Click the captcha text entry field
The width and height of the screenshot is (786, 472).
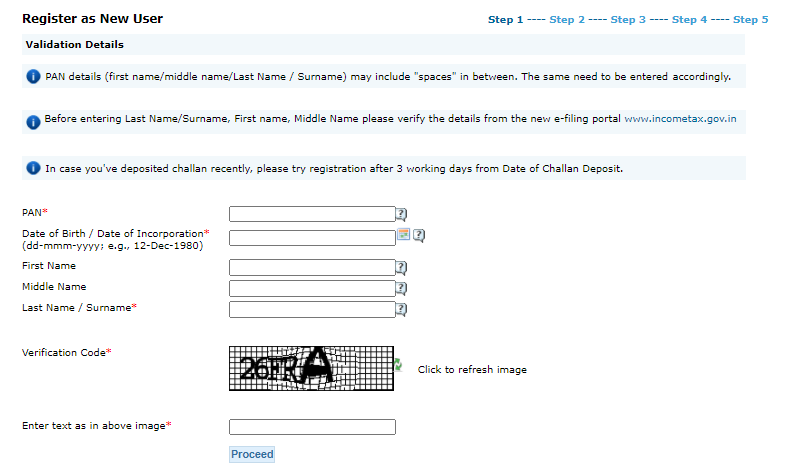(x=312, y=427)
